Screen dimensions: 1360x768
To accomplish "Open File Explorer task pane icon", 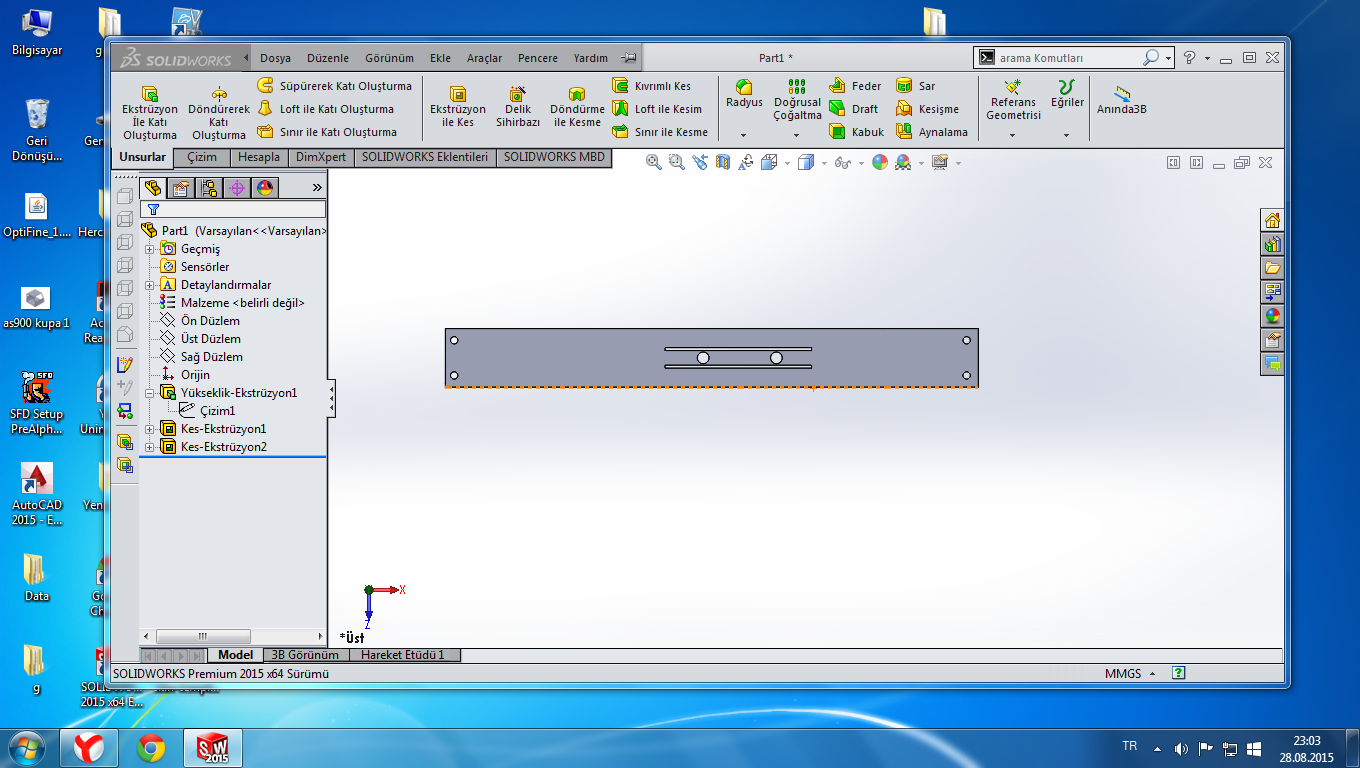I will 1272,268.
